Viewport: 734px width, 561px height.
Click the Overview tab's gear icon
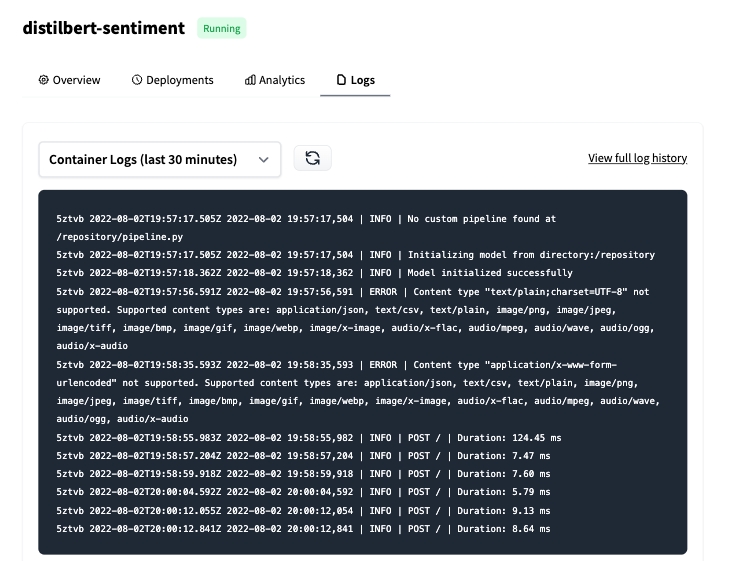coord(44,80)
